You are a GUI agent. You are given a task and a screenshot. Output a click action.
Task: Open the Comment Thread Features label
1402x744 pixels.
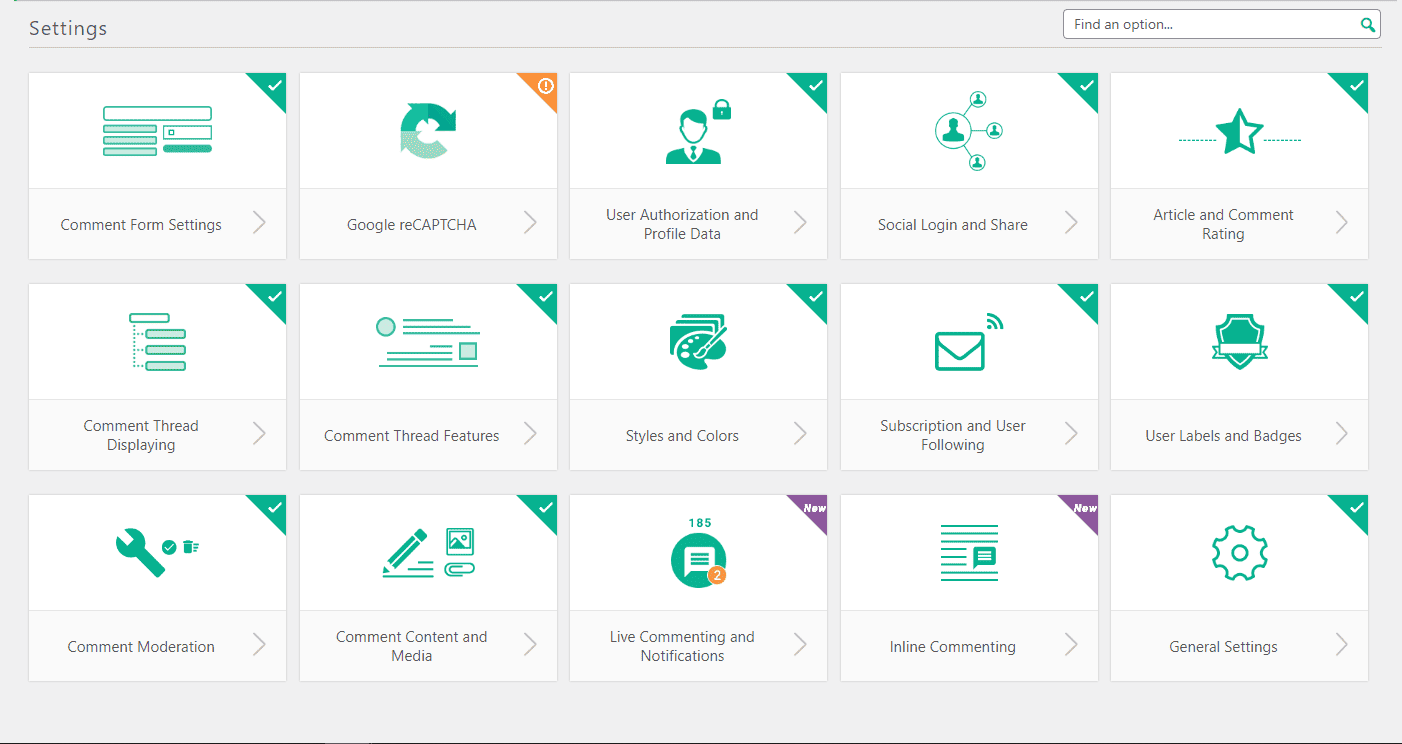click(x=412, y=436)
